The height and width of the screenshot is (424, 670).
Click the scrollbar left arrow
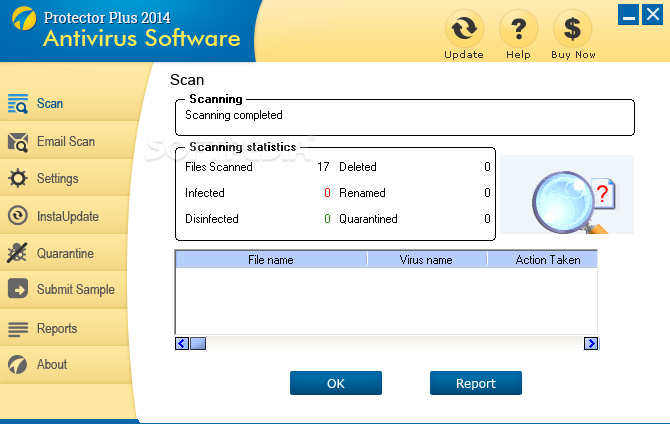[182, 343]
